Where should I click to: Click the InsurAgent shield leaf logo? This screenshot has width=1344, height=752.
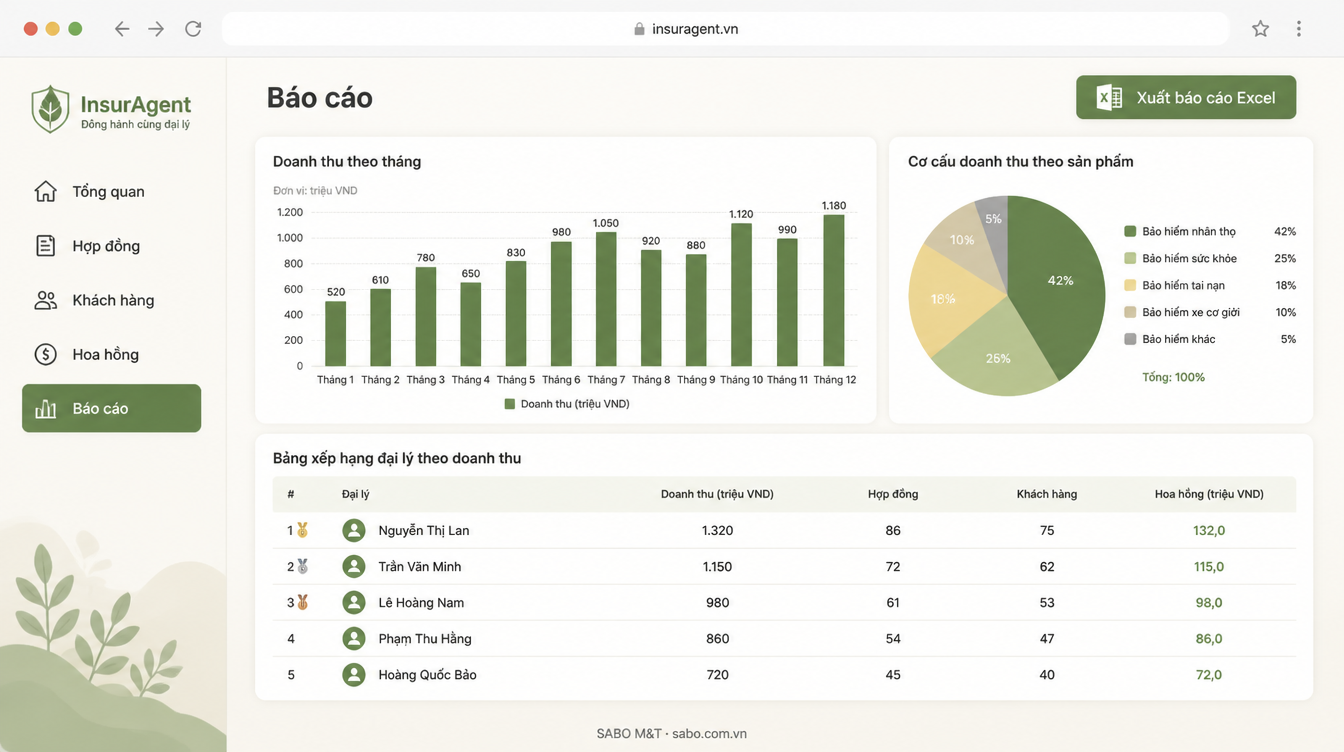point(50,109)
